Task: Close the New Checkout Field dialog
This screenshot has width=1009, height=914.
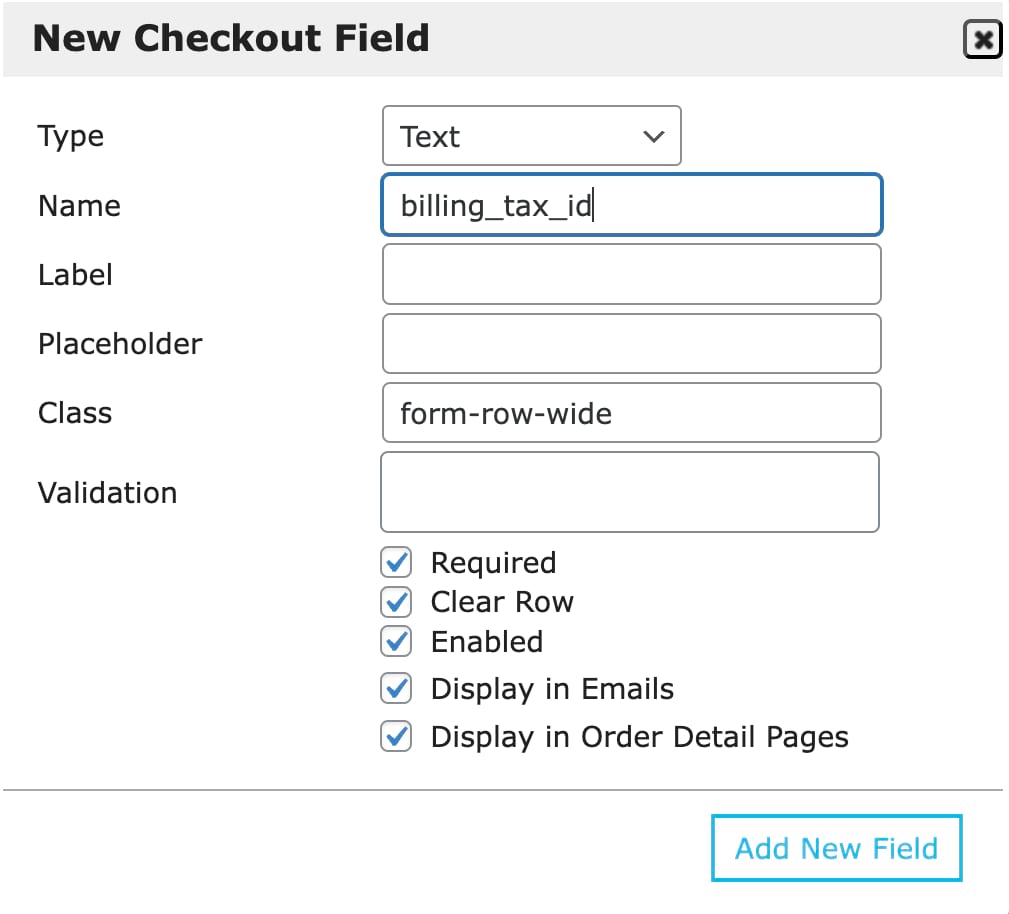Action: (983, 38)
